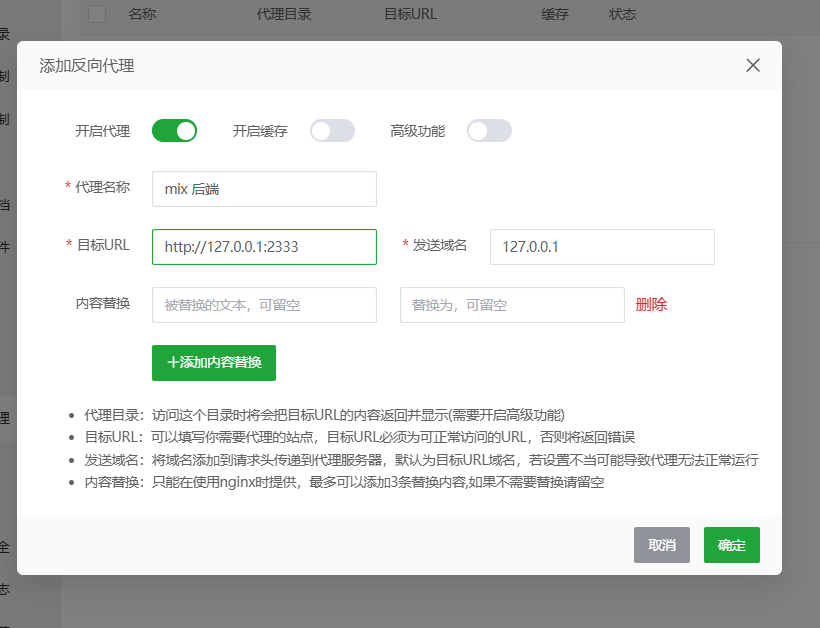This screenshot has height=628, width=820.
Task: Close the 添加反向代理 dialog
Action: click(753, 66)
